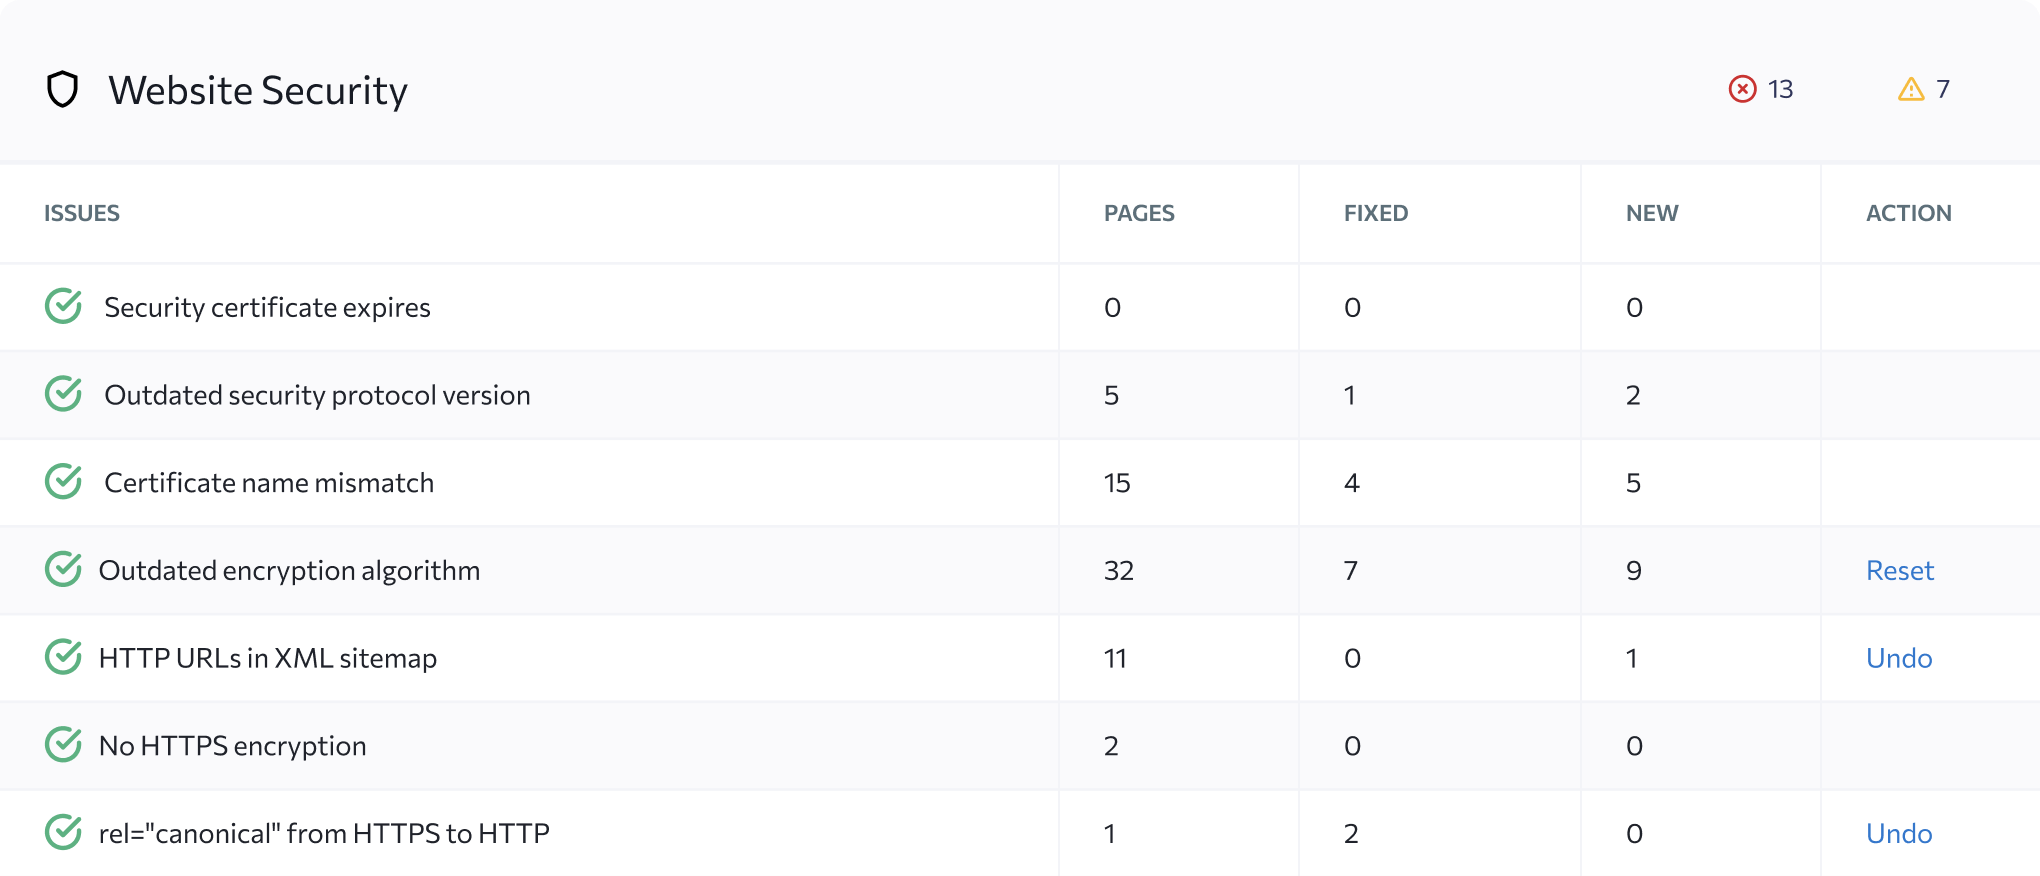The height and width of the screenshot is (876, 2040).
Task: Click the yellow warning triangle icon
Action: pyautogui.click(x=1911, y=89)
